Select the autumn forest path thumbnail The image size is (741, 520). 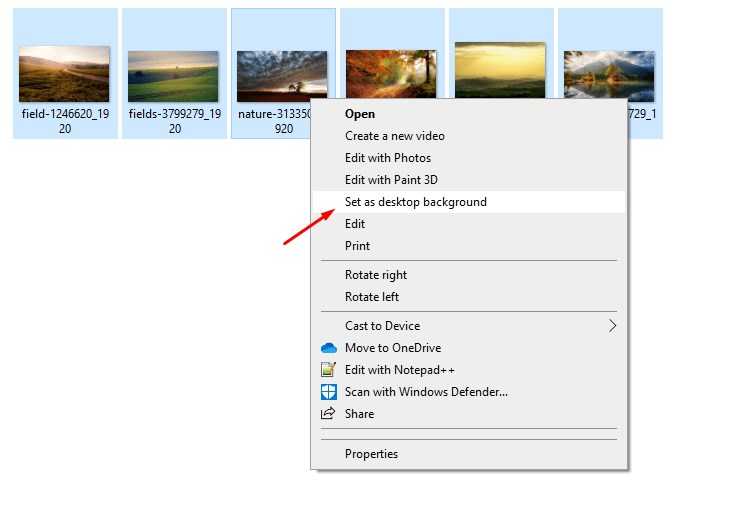[x=391, y=74]
